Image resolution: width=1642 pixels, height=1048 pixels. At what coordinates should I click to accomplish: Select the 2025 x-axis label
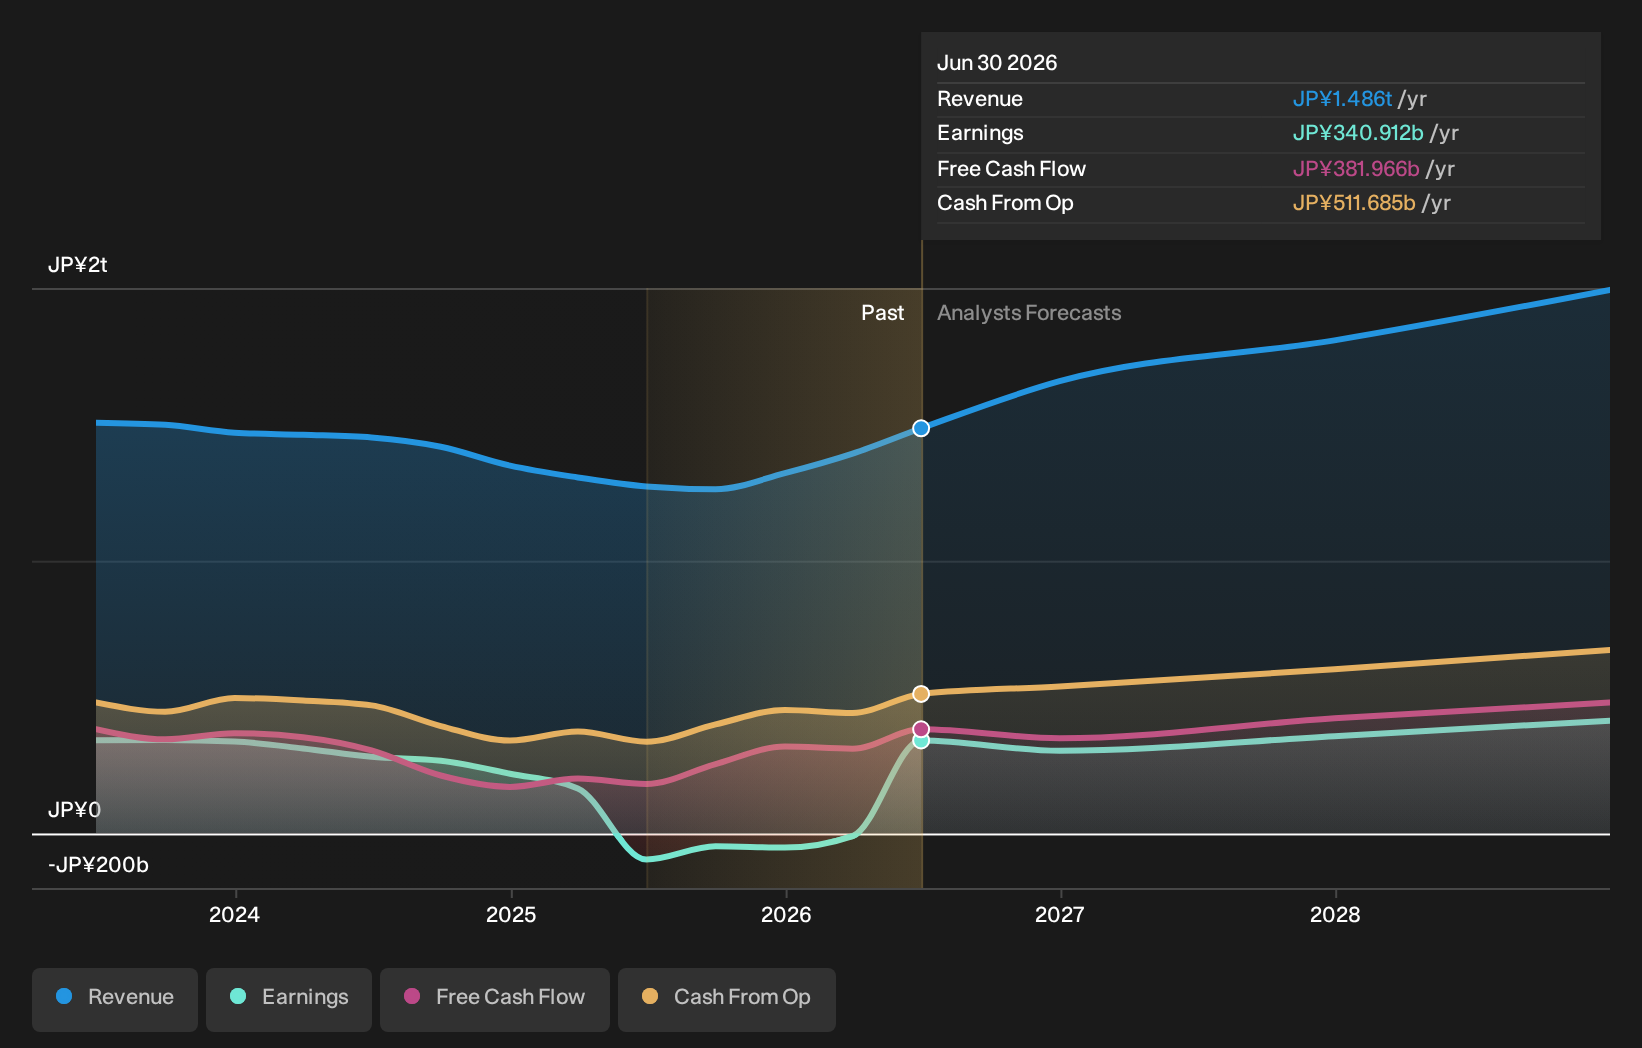tap(511, 914)
